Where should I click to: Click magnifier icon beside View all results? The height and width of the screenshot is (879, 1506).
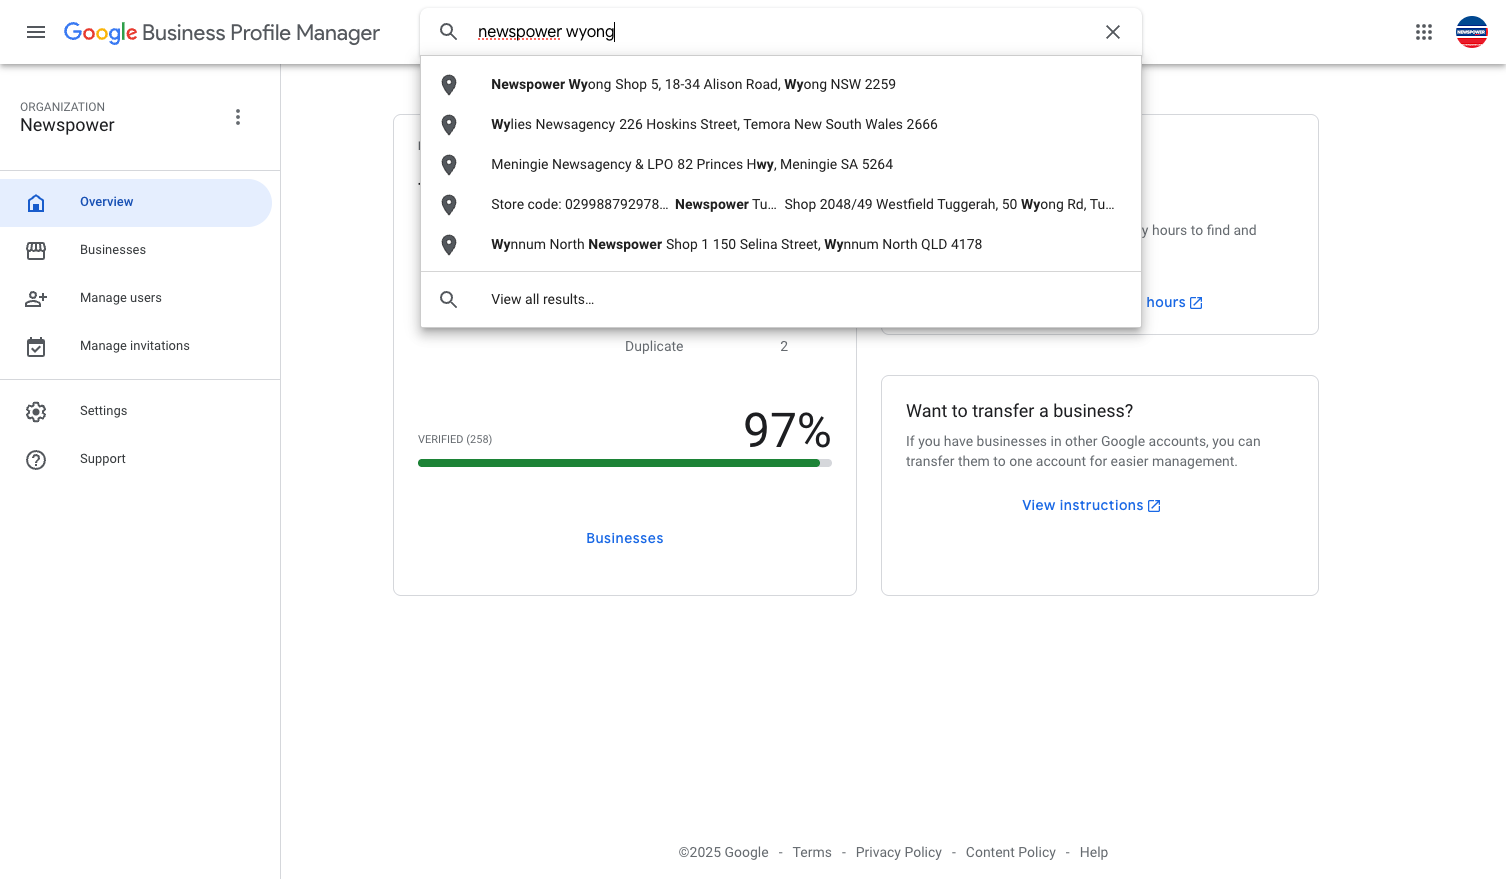pos(449,300)
